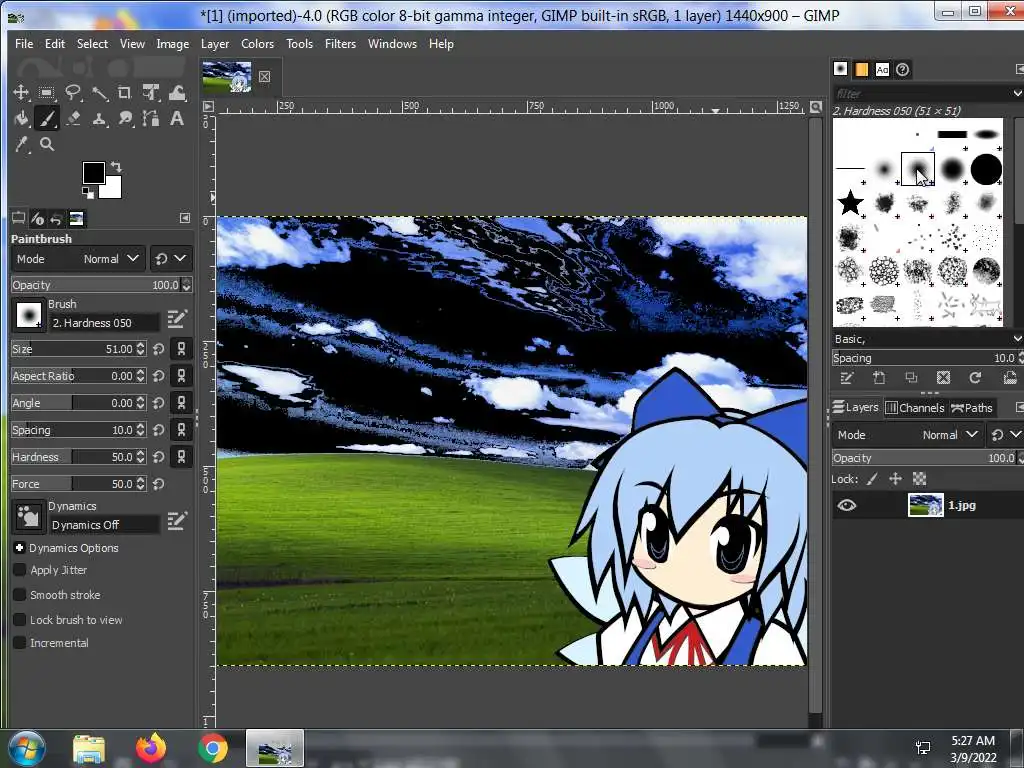Image resolution: width=1024 pixels, height=768 pixels.
Task: Select the Paths tool
Action: 151,118
